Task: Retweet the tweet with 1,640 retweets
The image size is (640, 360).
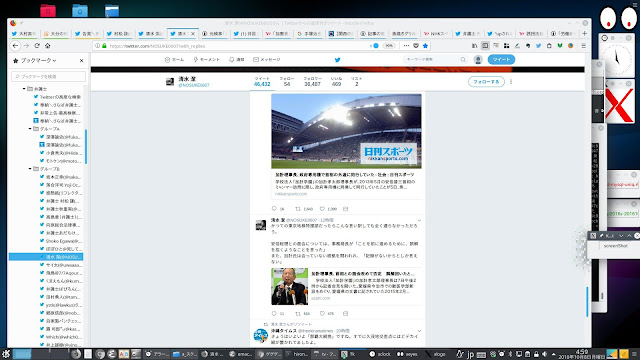Action: (304, 209)
